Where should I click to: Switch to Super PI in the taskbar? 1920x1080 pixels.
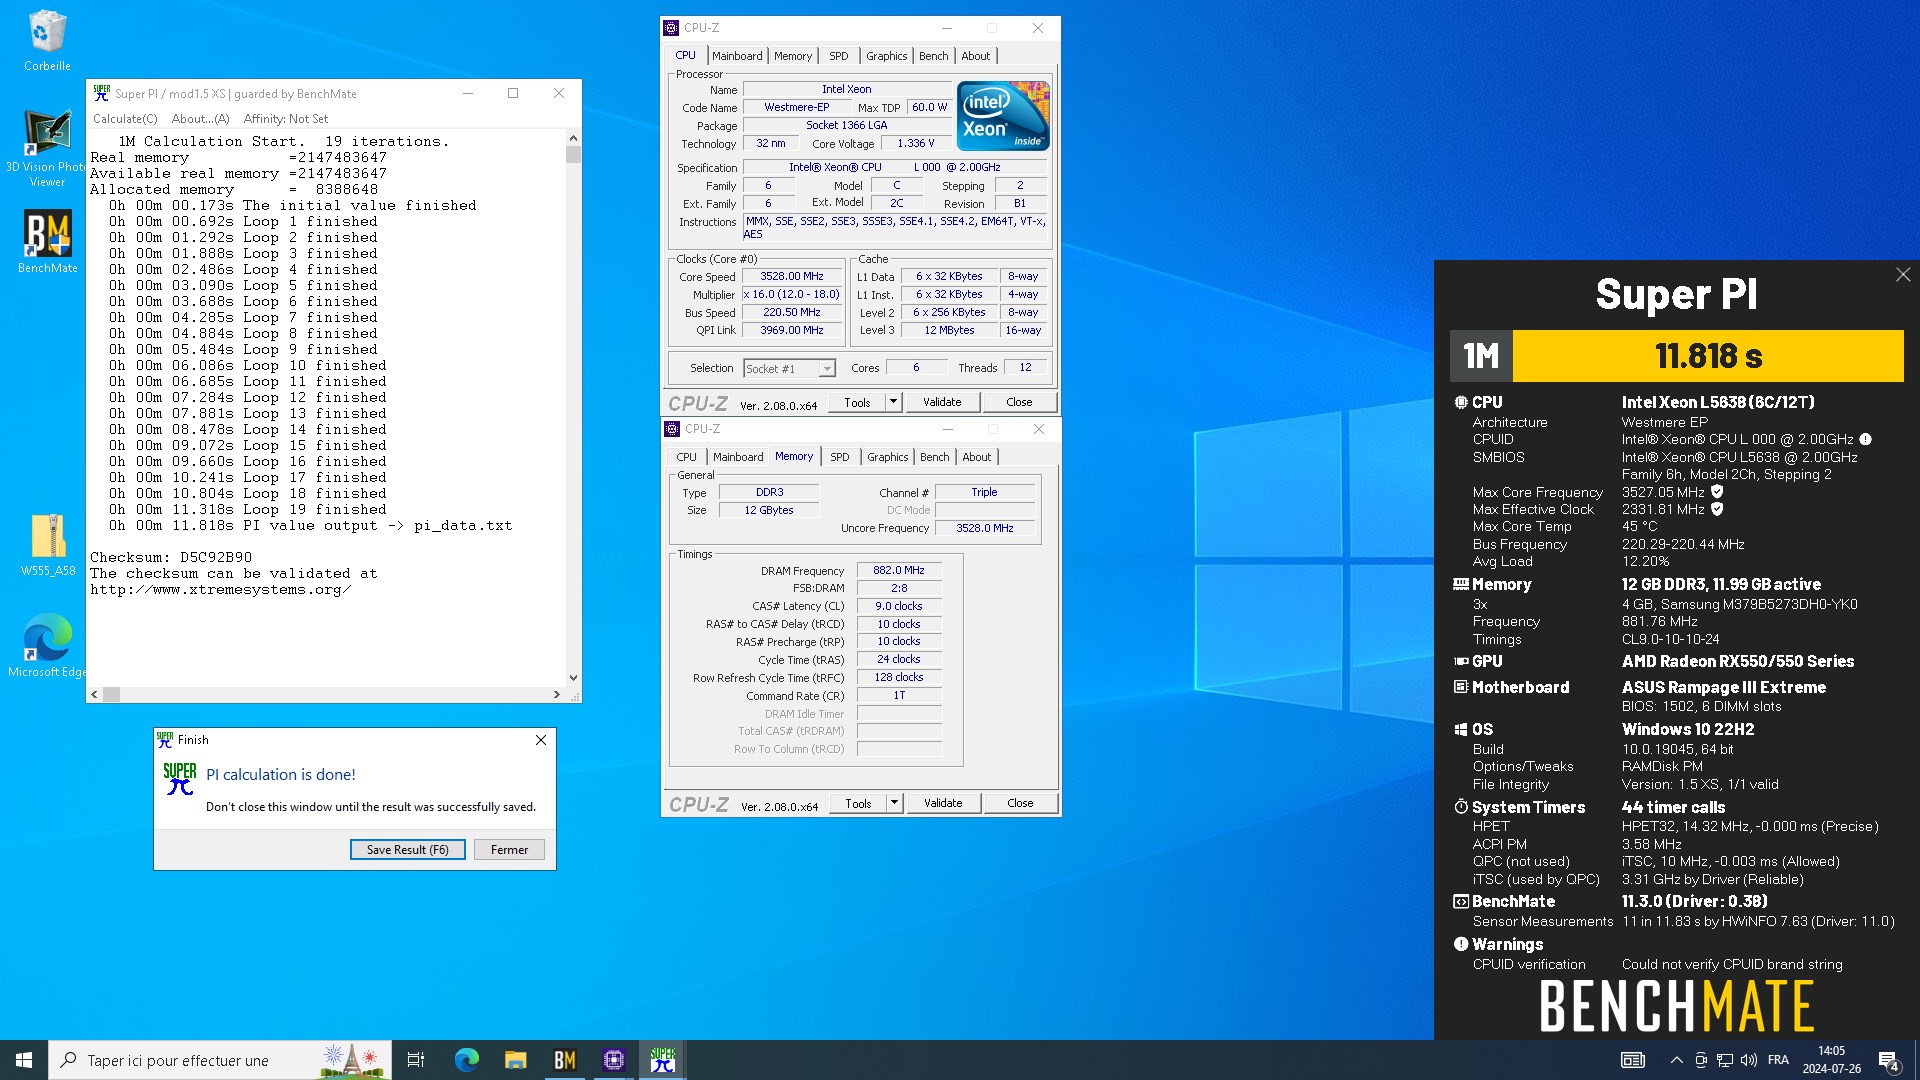pyautogui.click(x=662, y=1060)
